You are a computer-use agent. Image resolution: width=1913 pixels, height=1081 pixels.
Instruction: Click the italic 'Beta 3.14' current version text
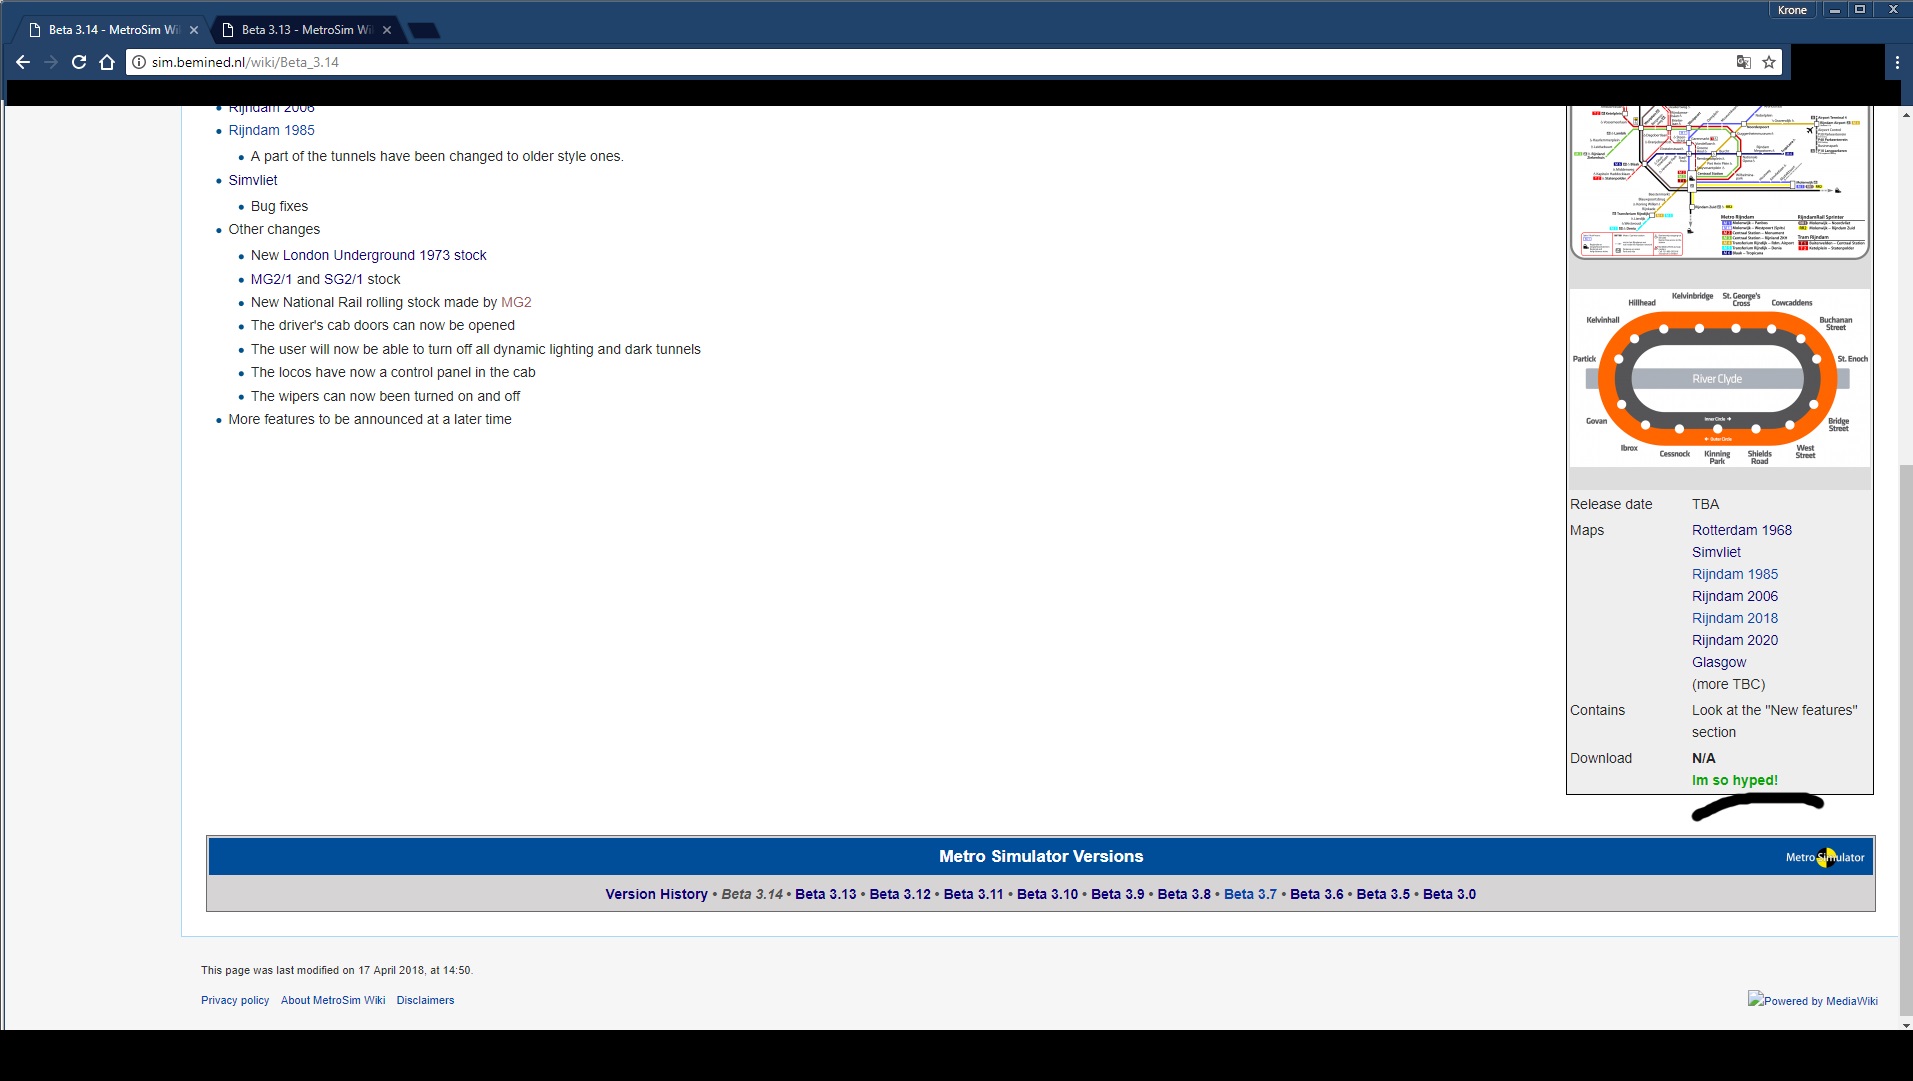click(752, 894)
